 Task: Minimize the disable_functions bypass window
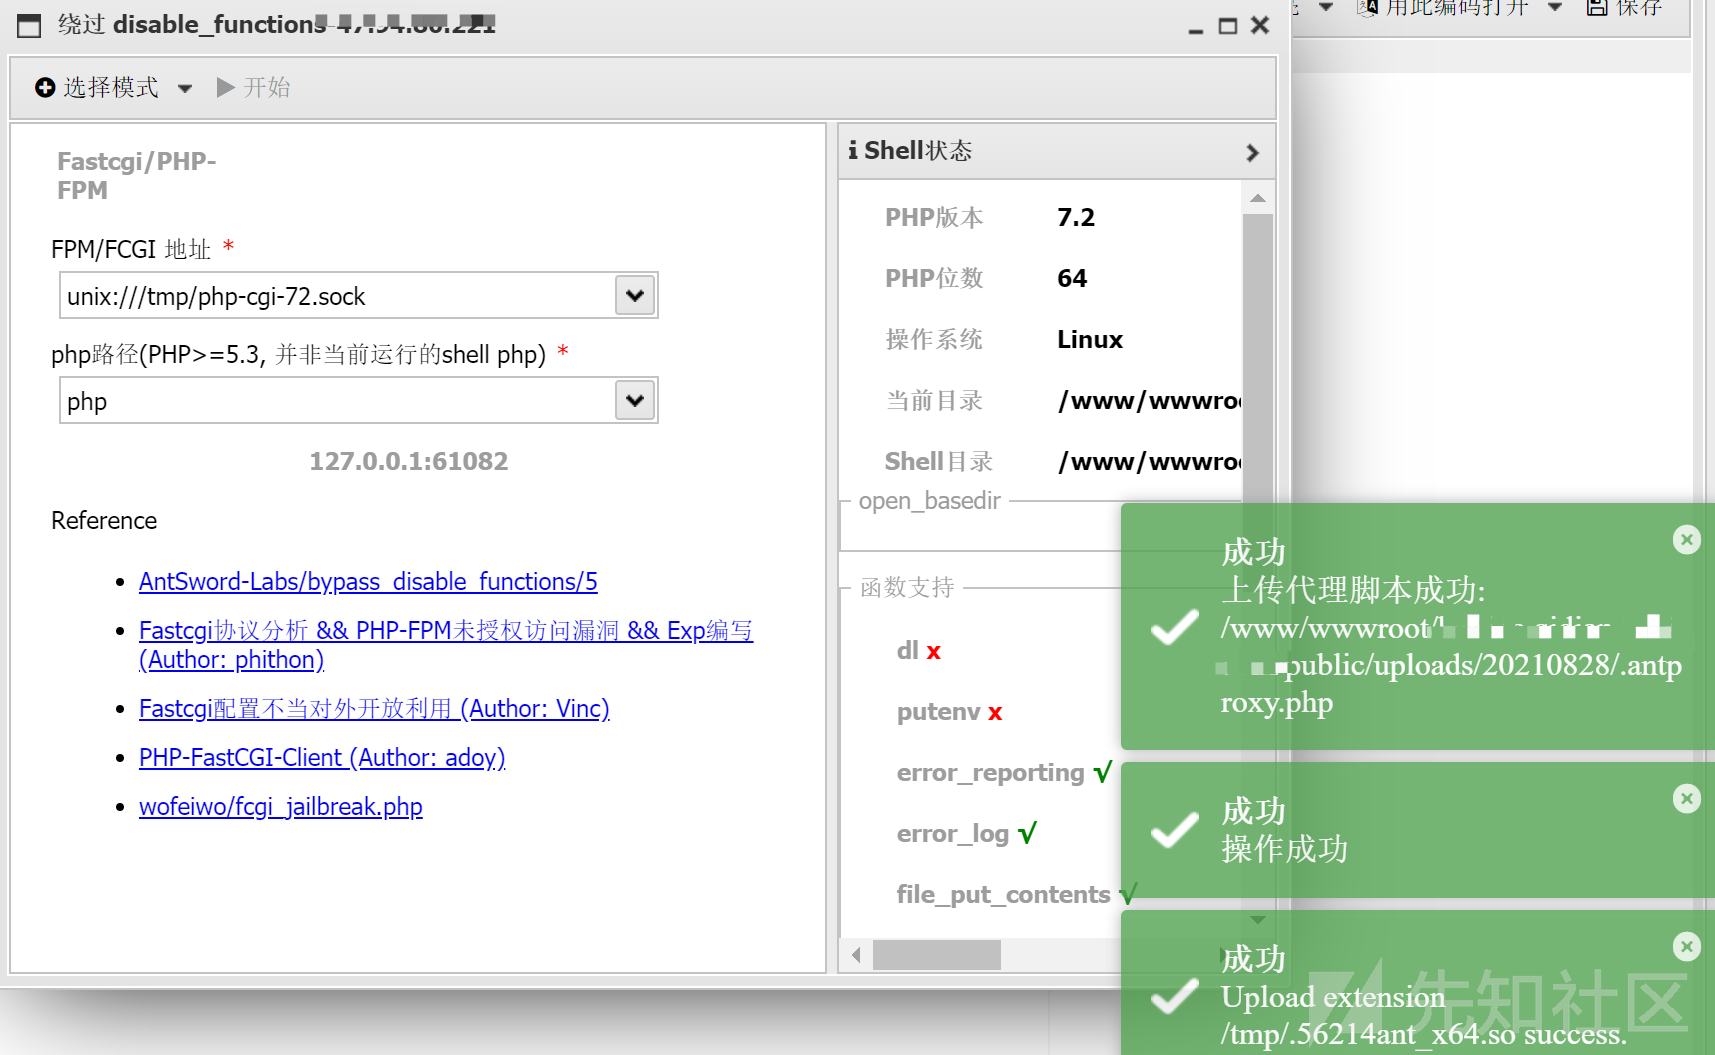pyautogui.click(x=1195, y=28)
